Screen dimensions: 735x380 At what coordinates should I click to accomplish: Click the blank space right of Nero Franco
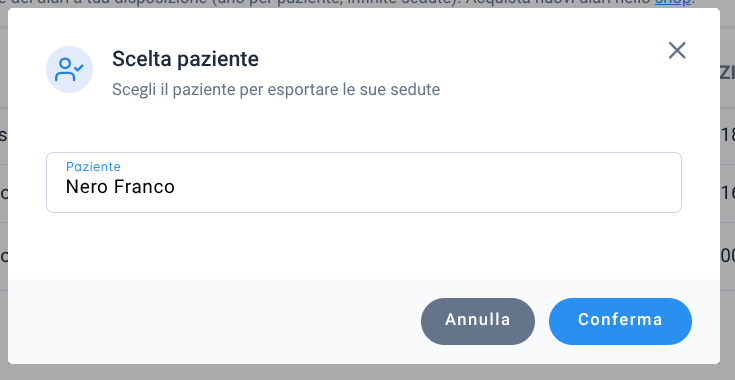(x=422, y=187)
